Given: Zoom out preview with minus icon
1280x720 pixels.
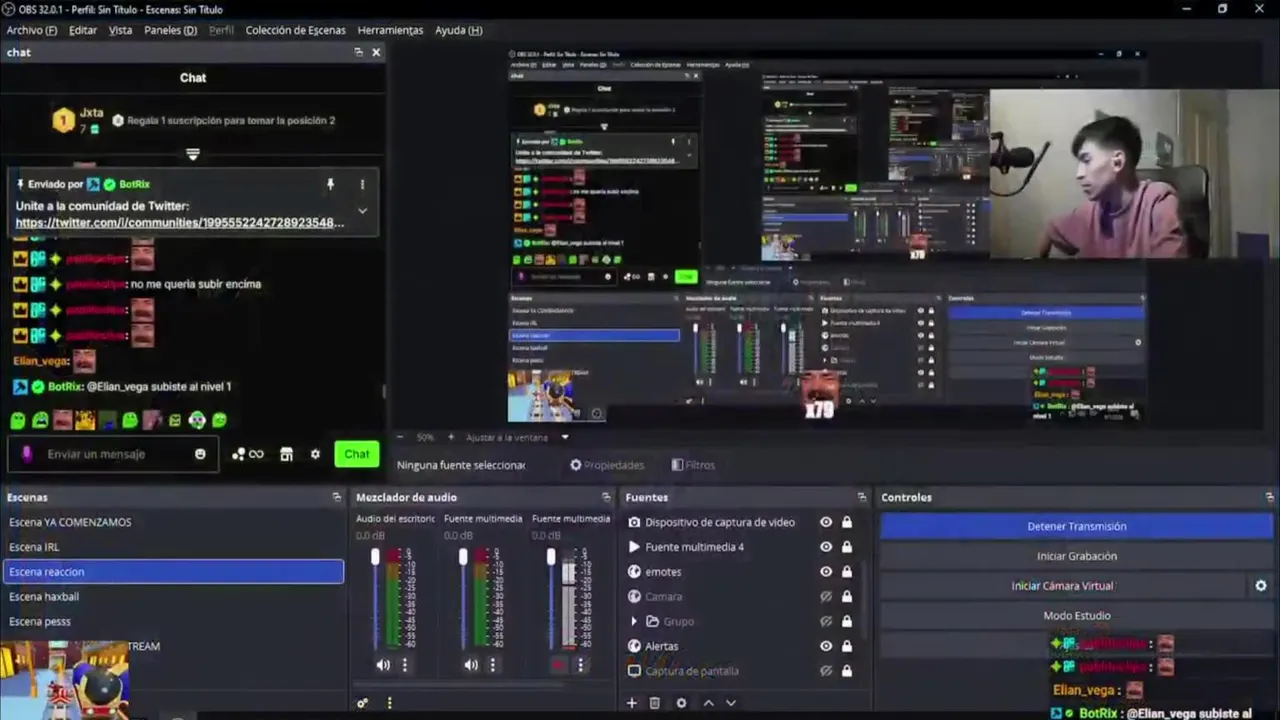Looking at the screenshot, I should 400,437.
